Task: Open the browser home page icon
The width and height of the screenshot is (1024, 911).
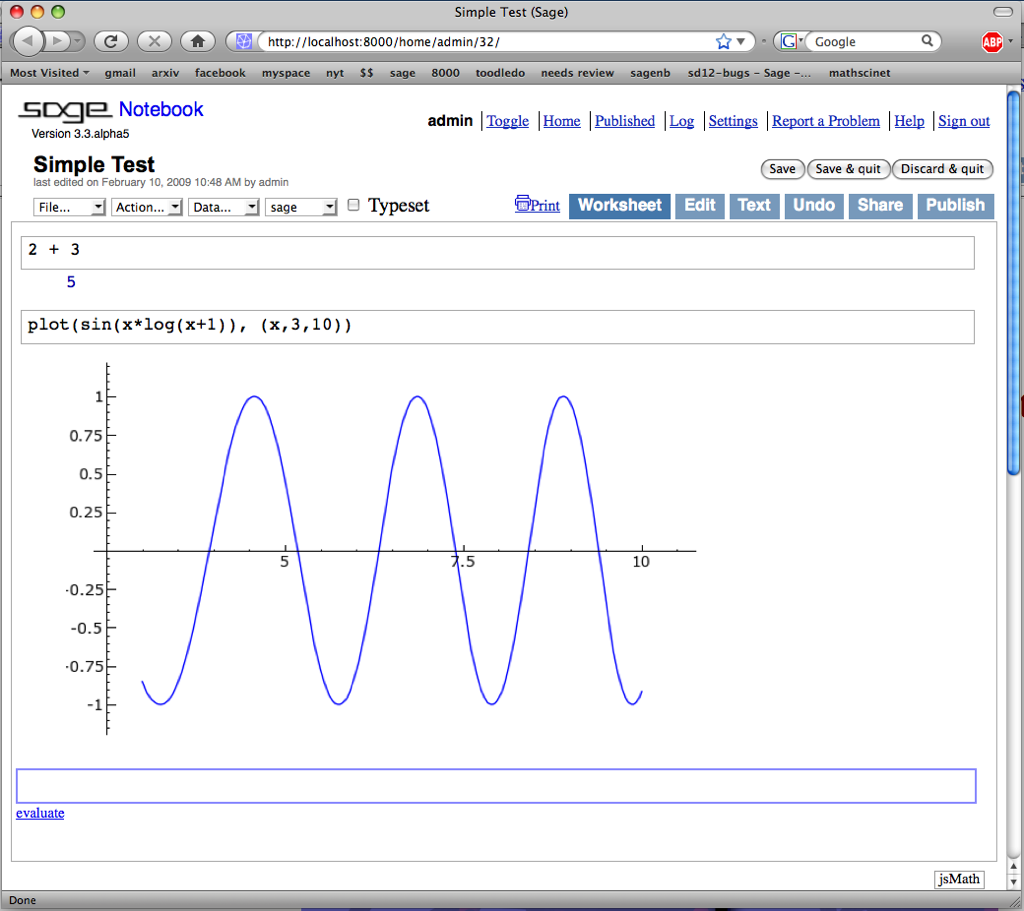Action: click(x=197, y=41)
